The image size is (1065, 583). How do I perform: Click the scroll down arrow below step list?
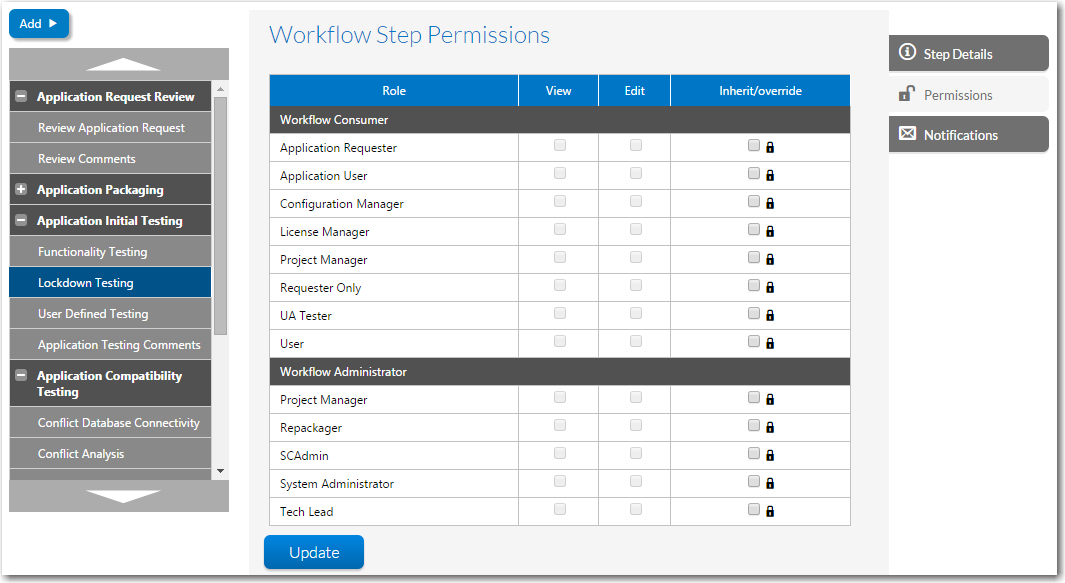coord(123,496)
